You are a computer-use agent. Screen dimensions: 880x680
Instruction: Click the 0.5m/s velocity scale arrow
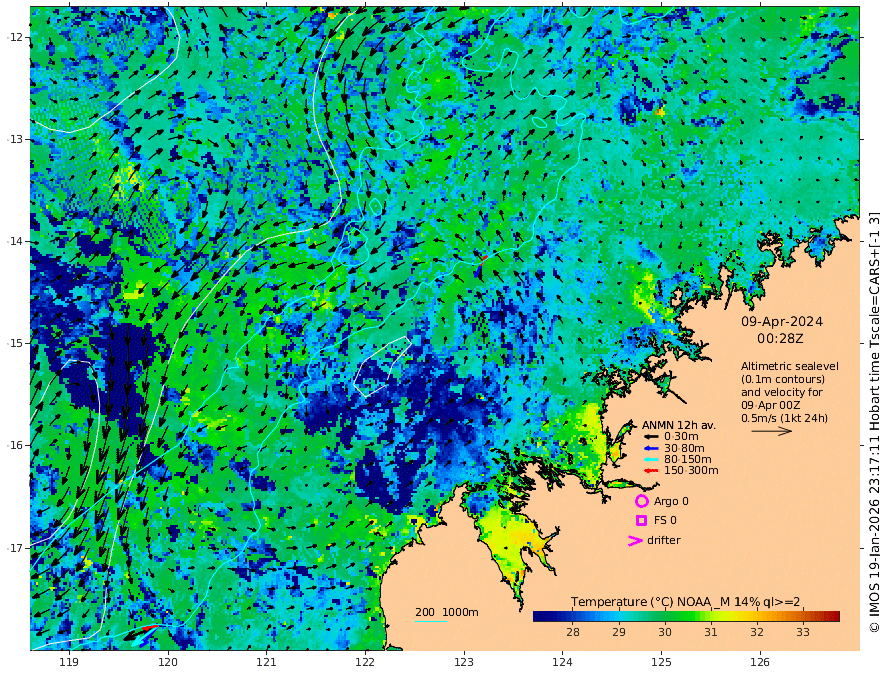coord(772,431)
